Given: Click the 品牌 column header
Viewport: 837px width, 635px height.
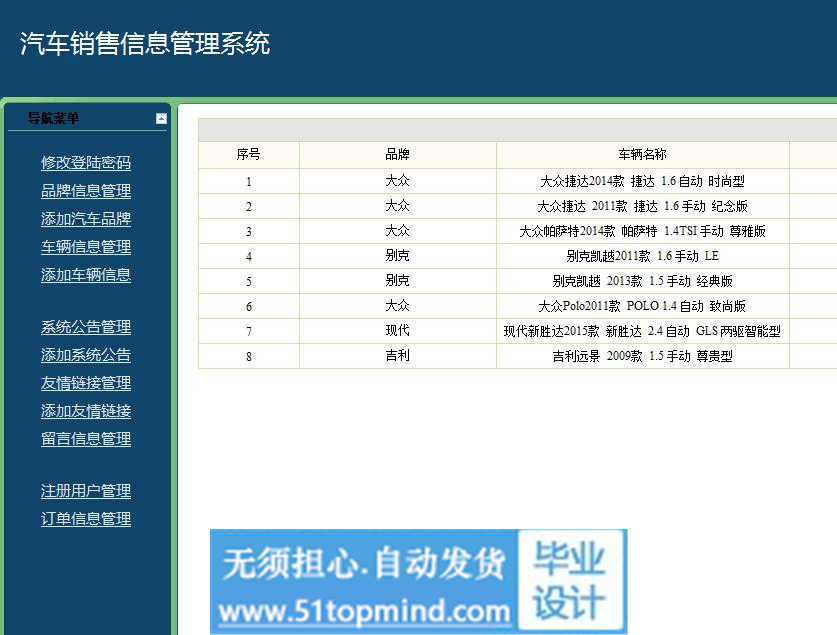Looking at the screenshot, I should (x=398, y=155).
